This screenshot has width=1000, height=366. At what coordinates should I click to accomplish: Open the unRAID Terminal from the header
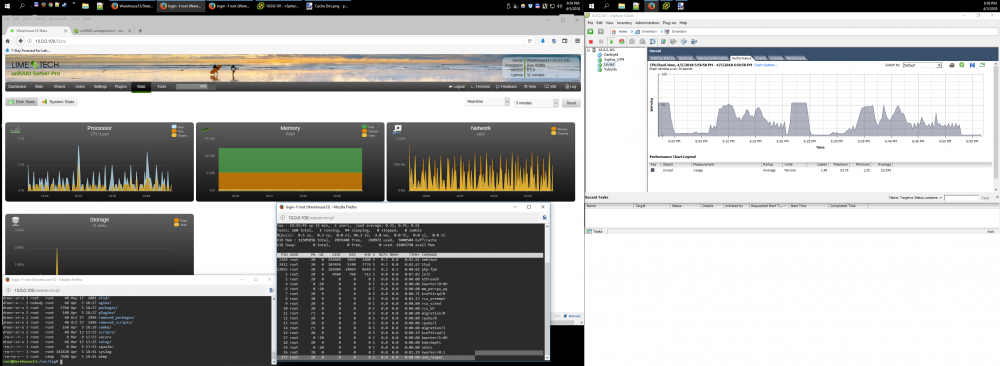point(481,86)
